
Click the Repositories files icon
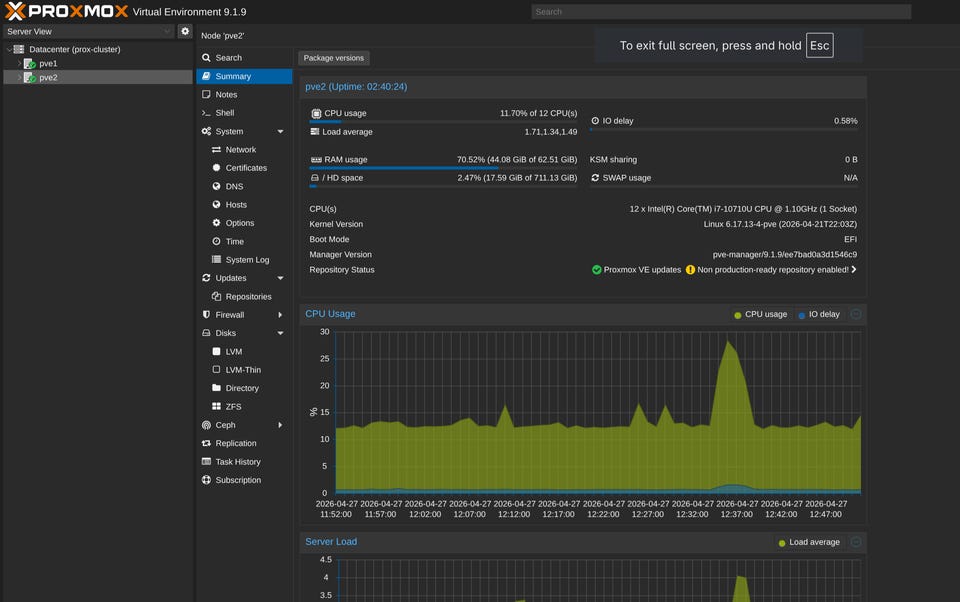216,296
